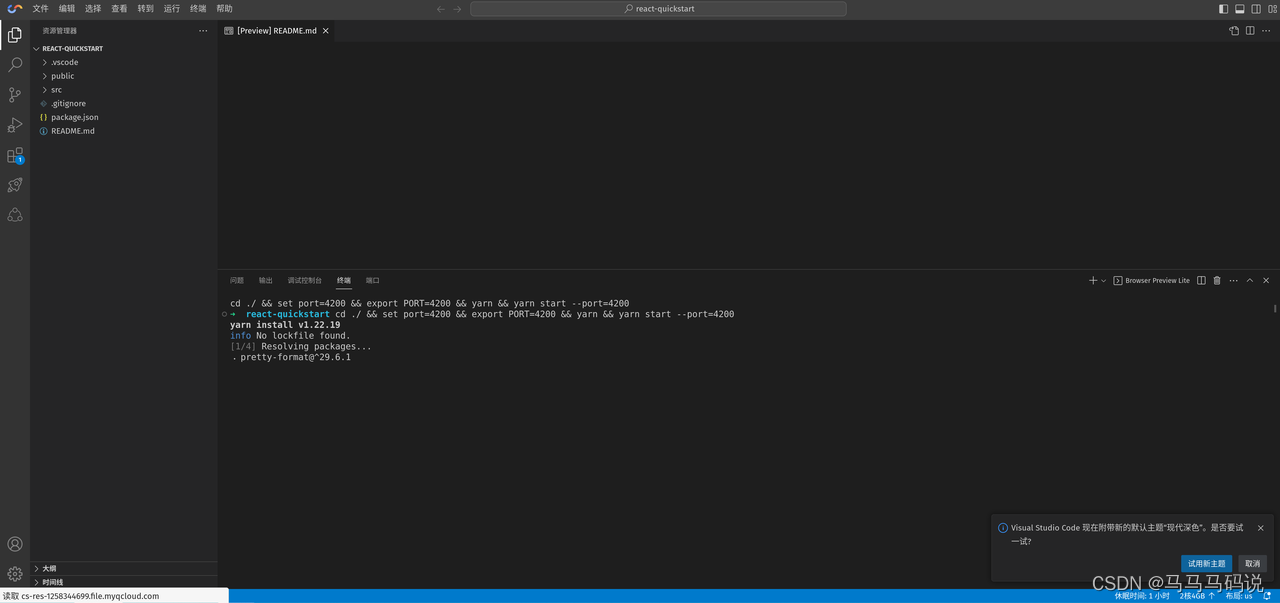The height and width of the screenshot is (603, 1280).
Task: Split the editor to the right
Action: pyautogui.click(x=1250, y=31)
